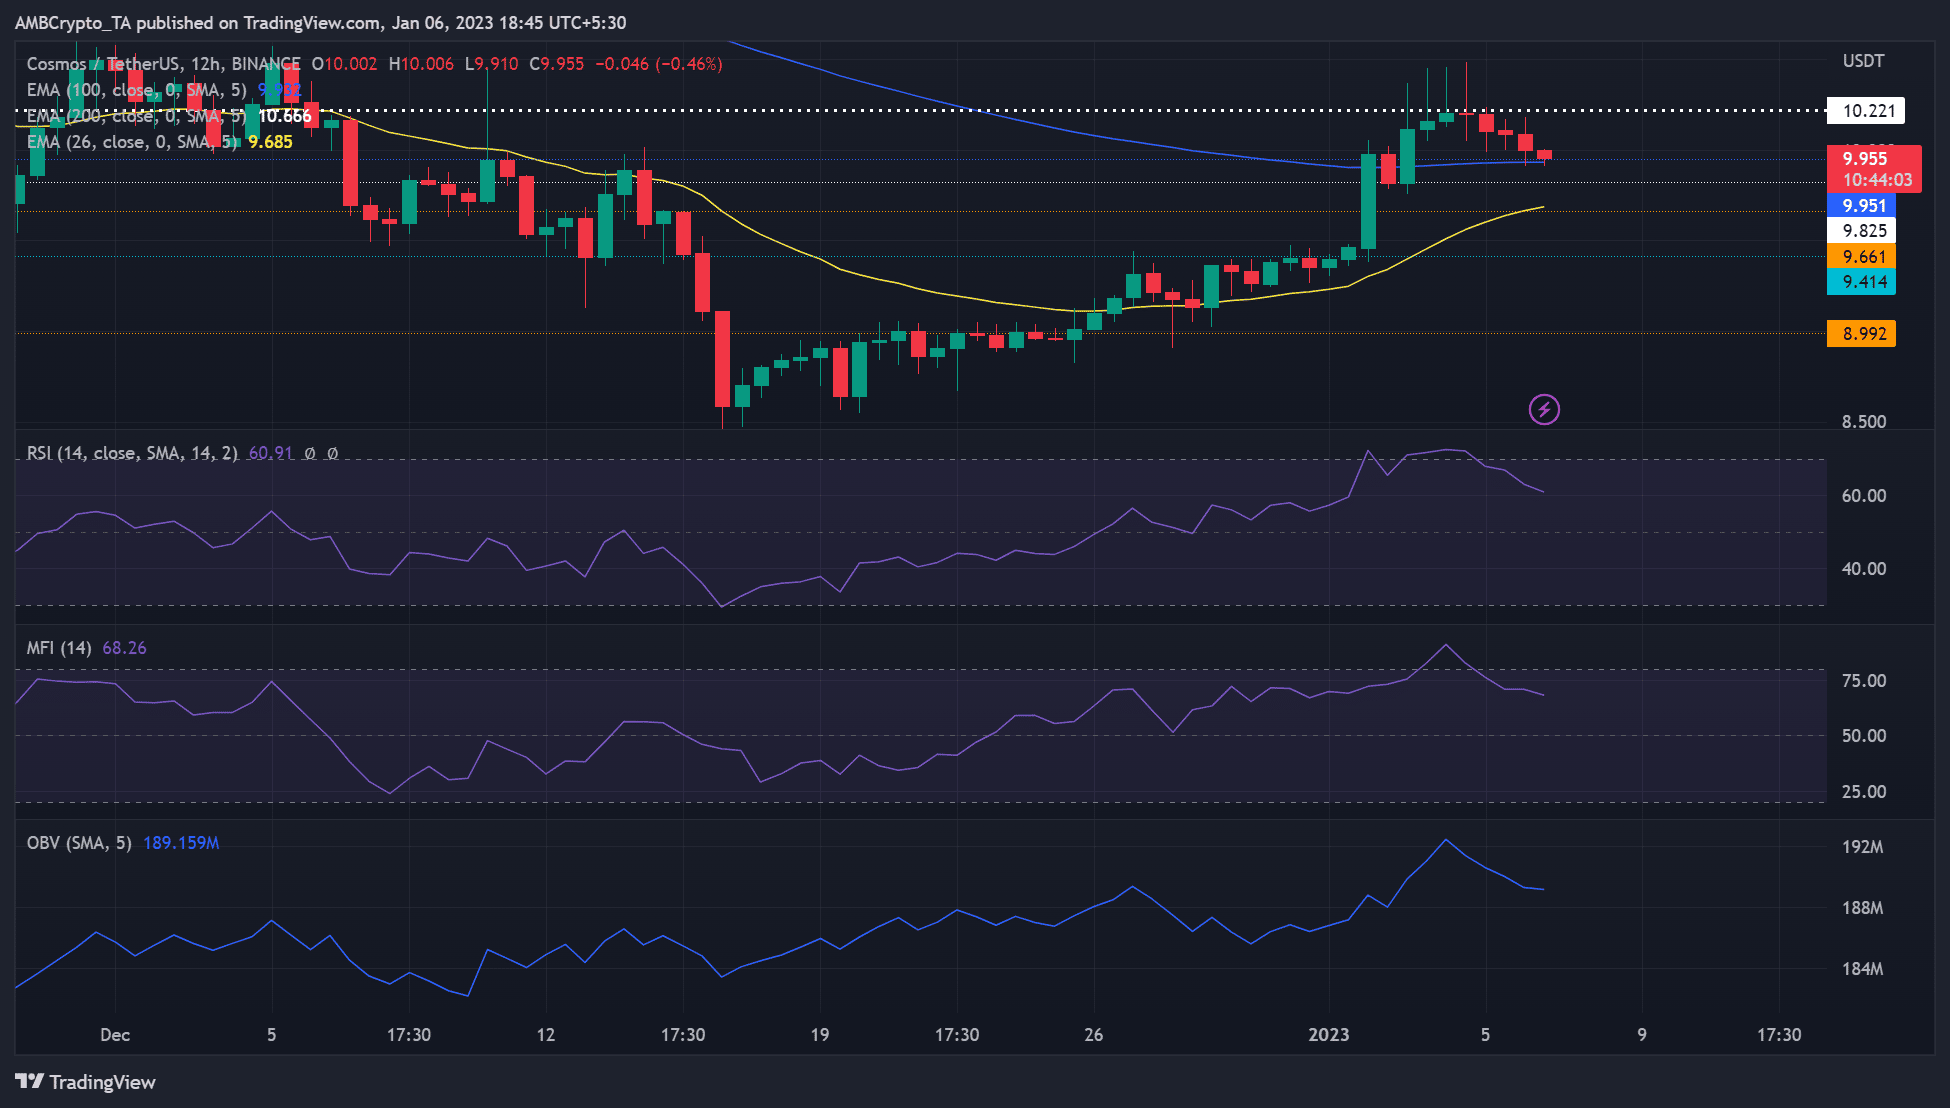Click the RSI value 60.91
Viewport: 1950px width, 1108px height.
(270, 453)
